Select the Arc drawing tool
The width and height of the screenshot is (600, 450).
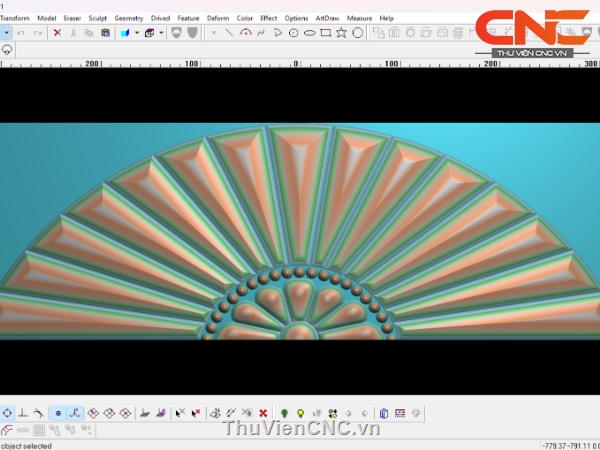[x=245, y=33]
